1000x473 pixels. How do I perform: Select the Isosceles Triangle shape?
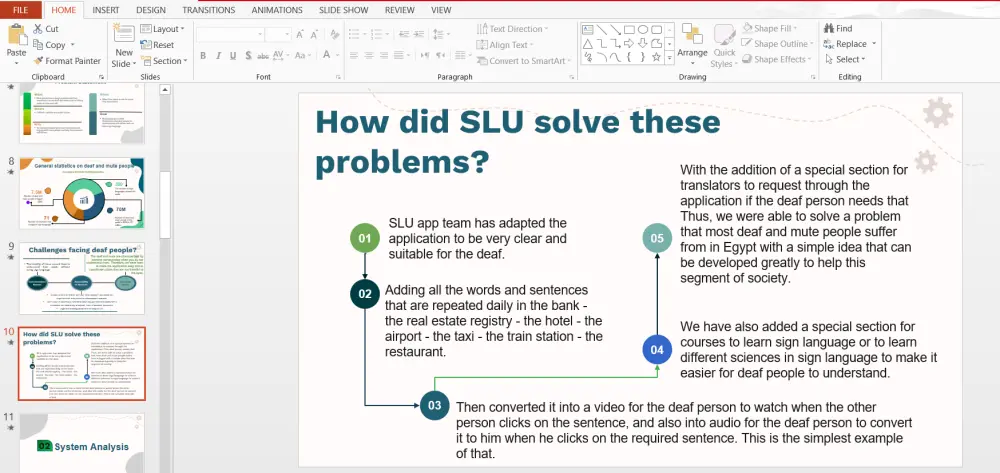pyautogui.click(x=587, y=43)
